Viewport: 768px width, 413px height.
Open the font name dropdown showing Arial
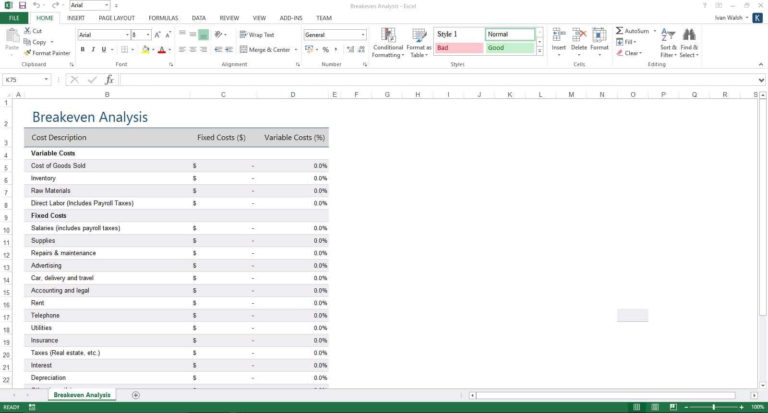coord(128,35)
